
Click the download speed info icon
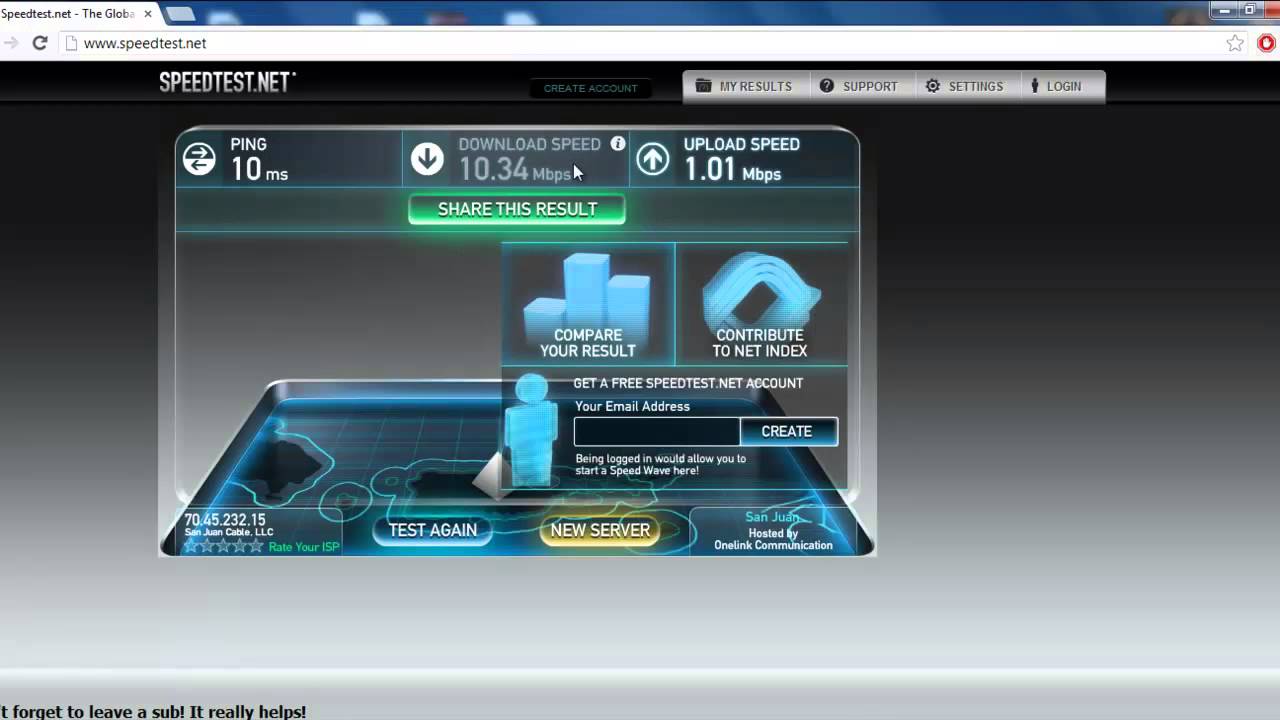[618, 144]
